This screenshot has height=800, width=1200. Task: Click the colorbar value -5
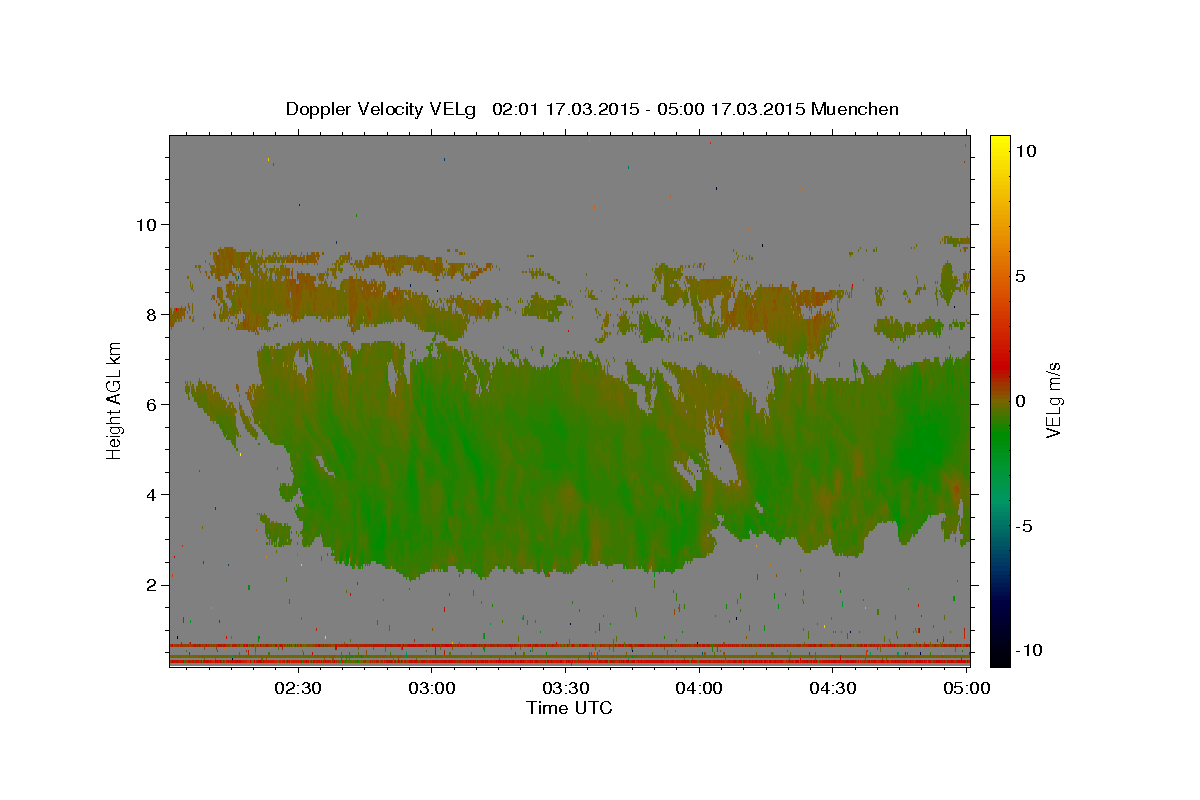point(1025,526)
